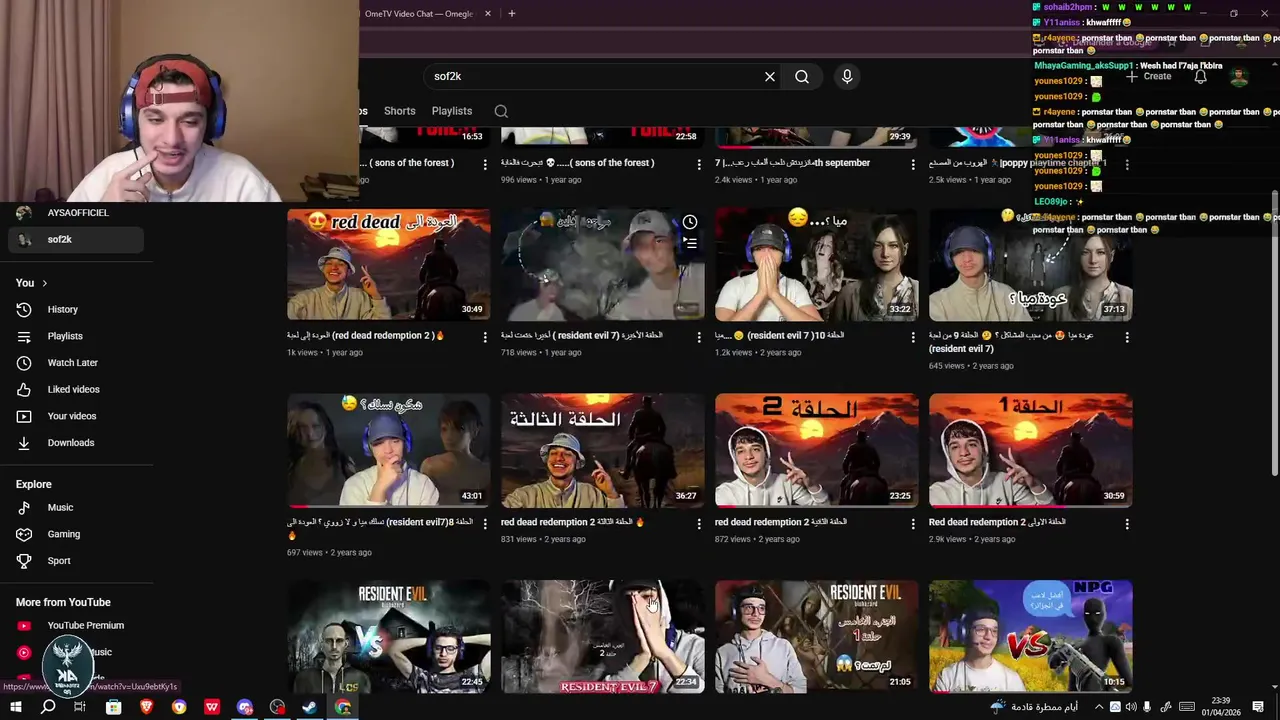
Task: Add resident evil 7 video to queue
Action: (690, 243)
